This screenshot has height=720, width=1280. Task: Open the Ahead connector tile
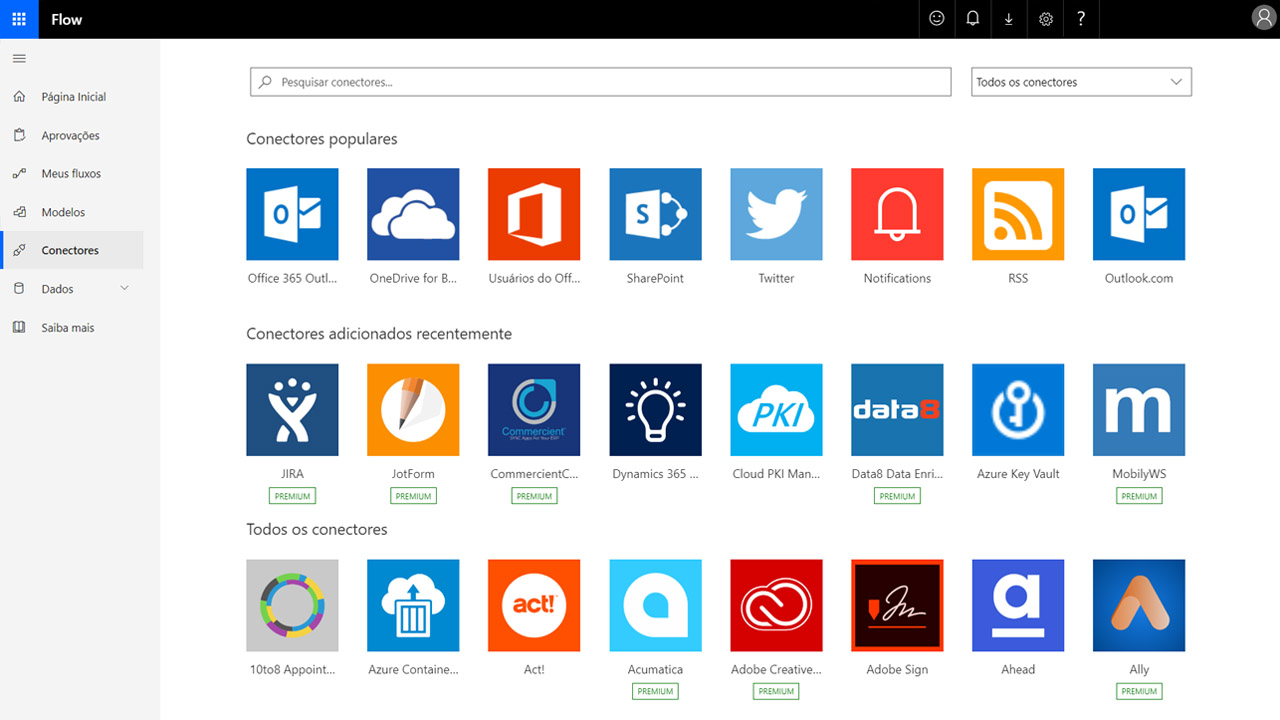point(1018,606)
